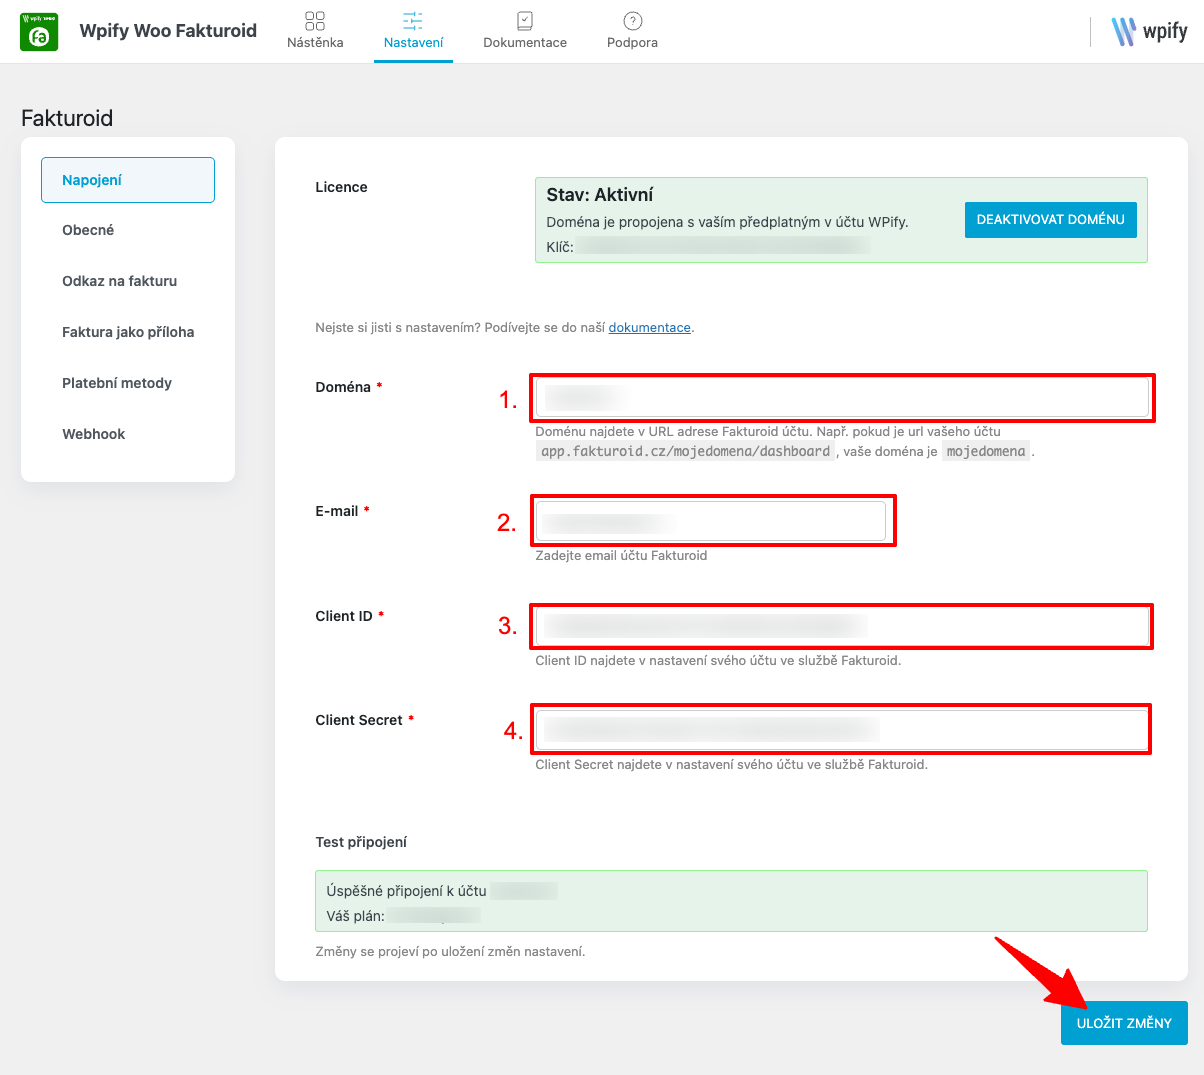1204x1075 pixels.
Task: Click the Client Secret input field
Action: [842, 730]
